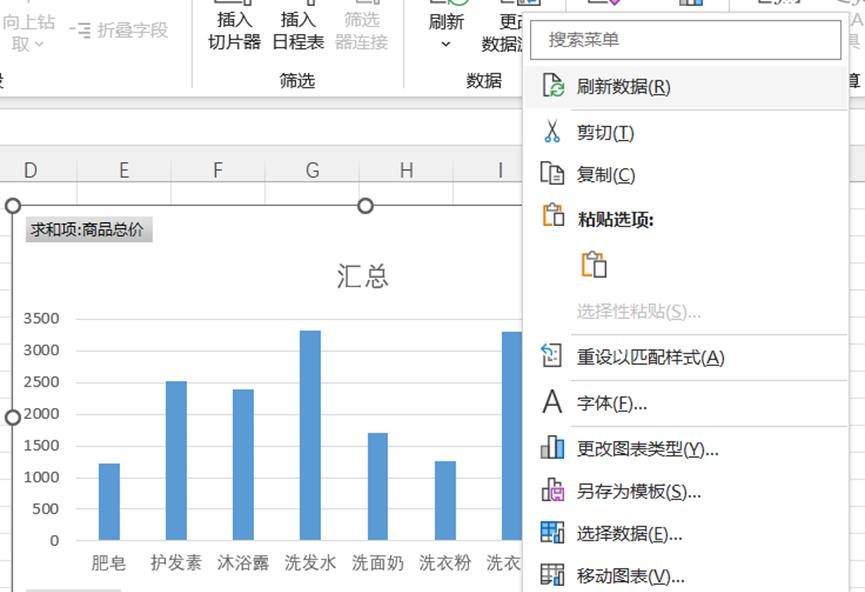Select column header E
Viewport: 865px width, 592px height.
124,170
